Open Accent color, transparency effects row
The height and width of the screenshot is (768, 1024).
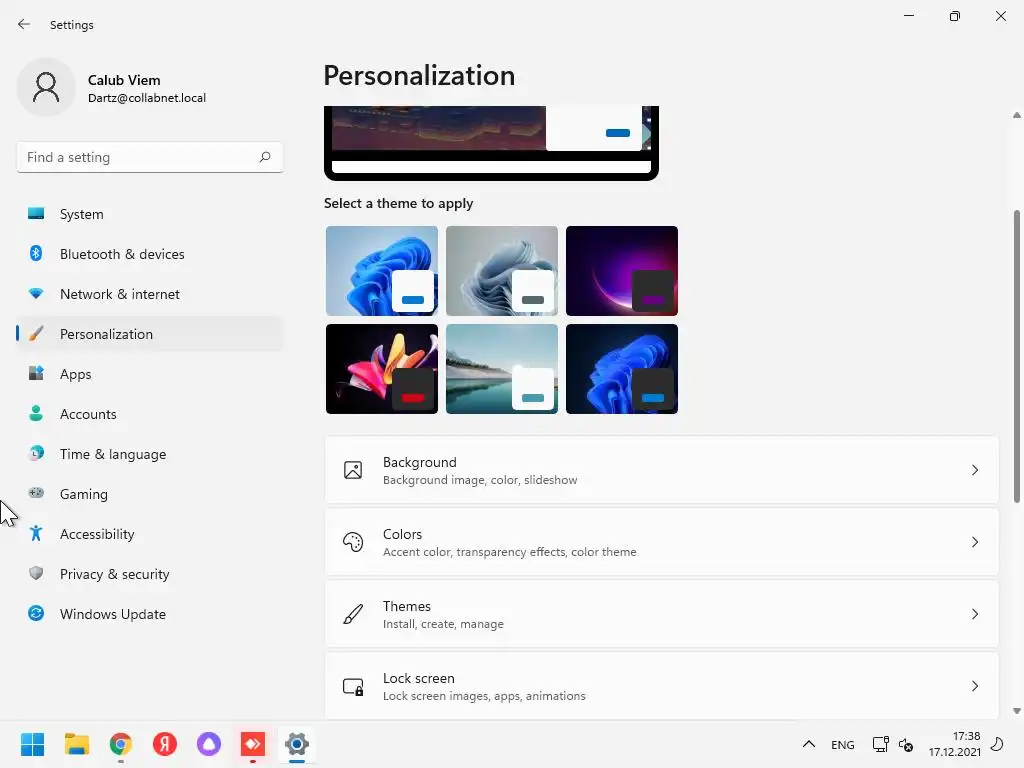[x=662, y=542]
